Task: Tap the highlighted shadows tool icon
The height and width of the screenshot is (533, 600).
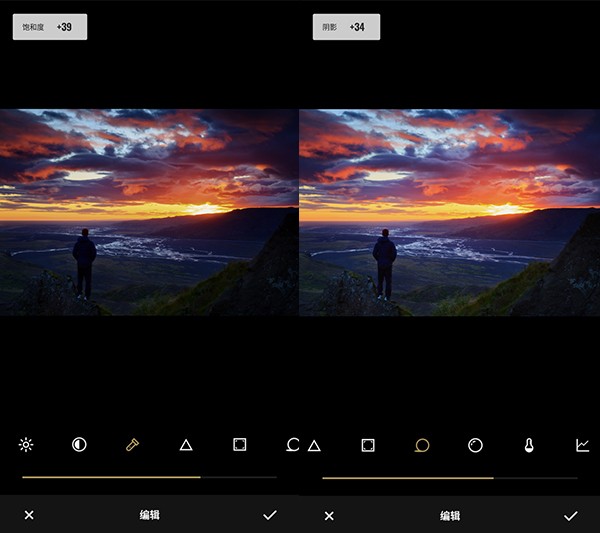Action: [x=422, y=445]
